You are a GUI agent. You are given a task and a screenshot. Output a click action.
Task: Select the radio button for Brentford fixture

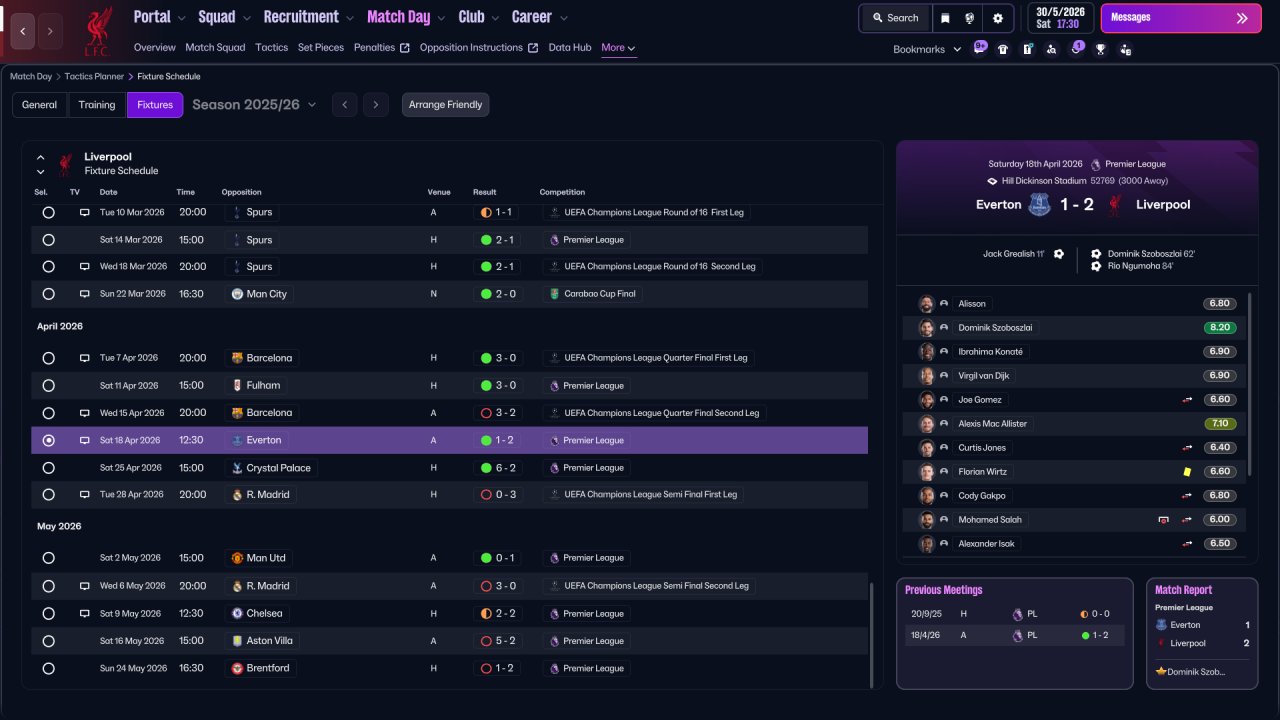pos(48,668)
